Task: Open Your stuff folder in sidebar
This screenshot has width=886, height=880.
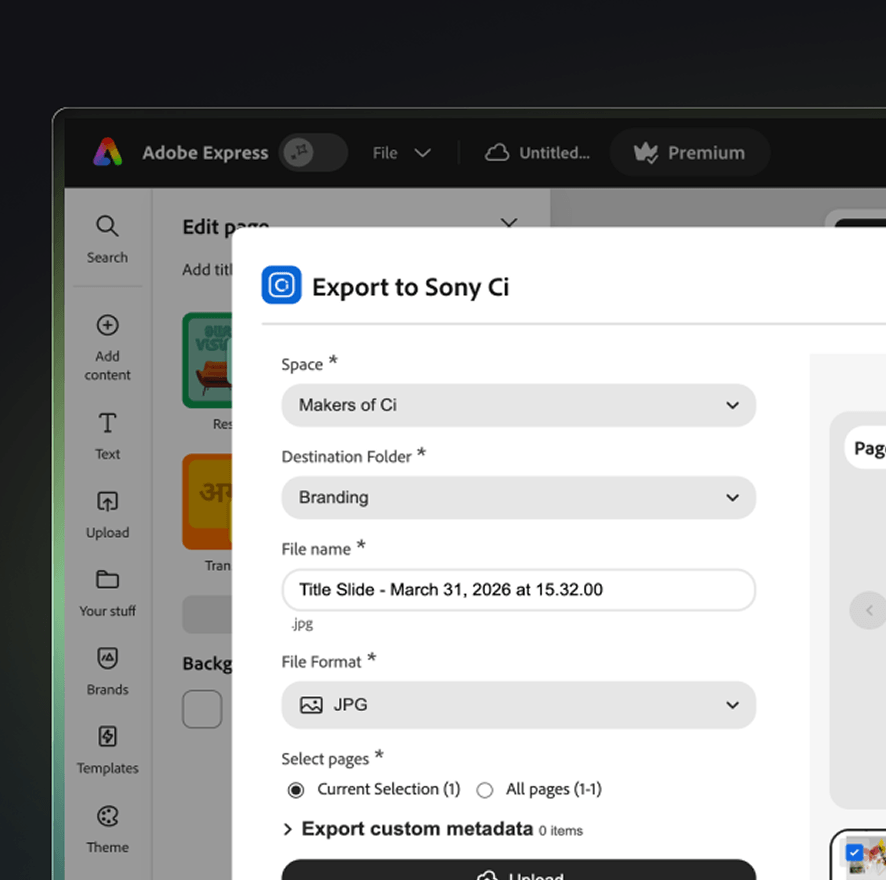Action: [107, 593]
